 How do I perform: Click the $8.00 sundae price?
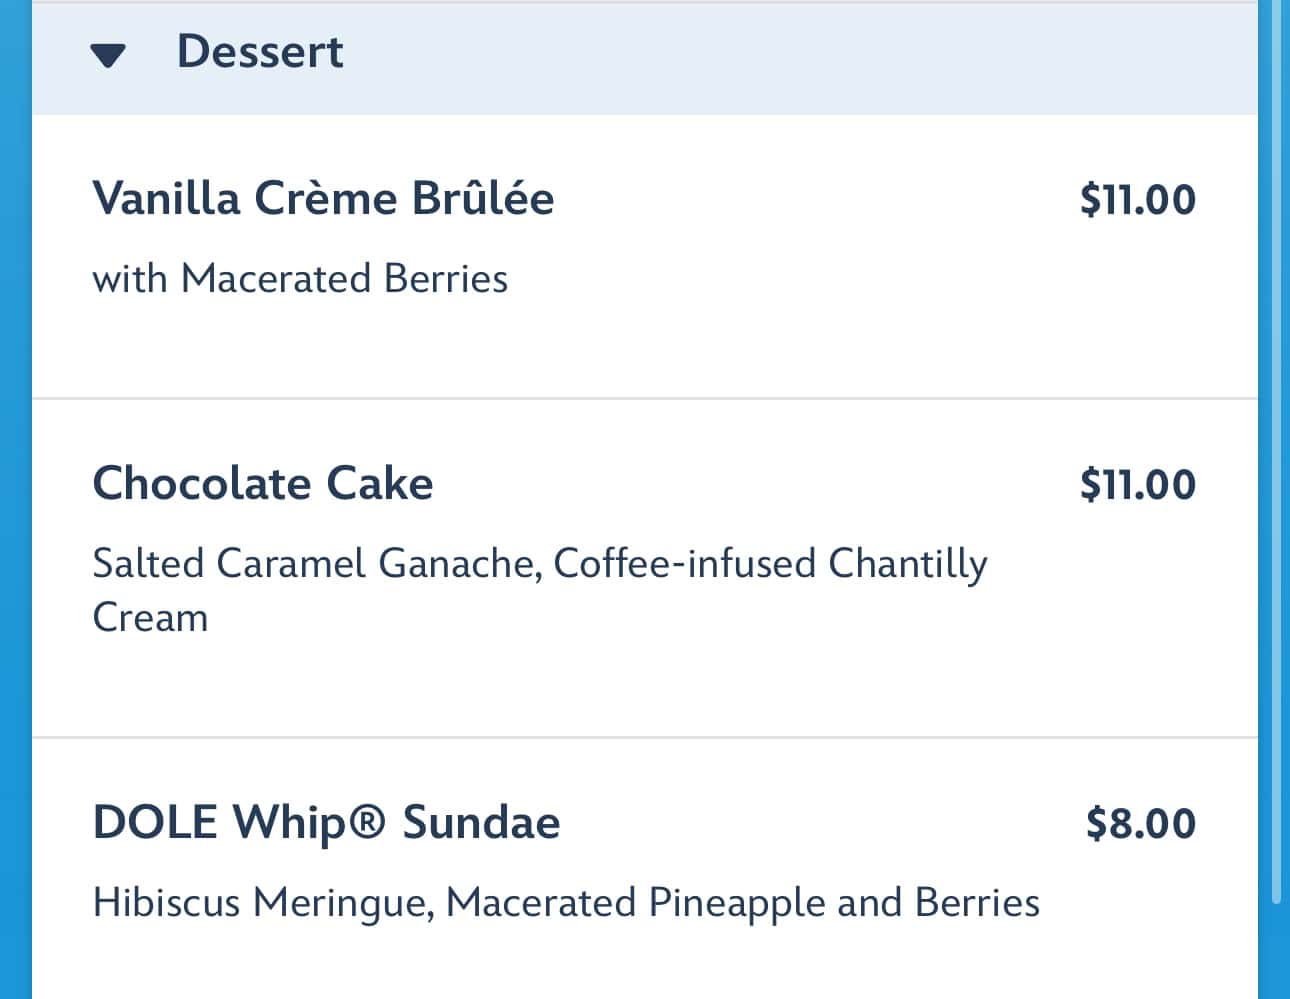pos(1140,824)
